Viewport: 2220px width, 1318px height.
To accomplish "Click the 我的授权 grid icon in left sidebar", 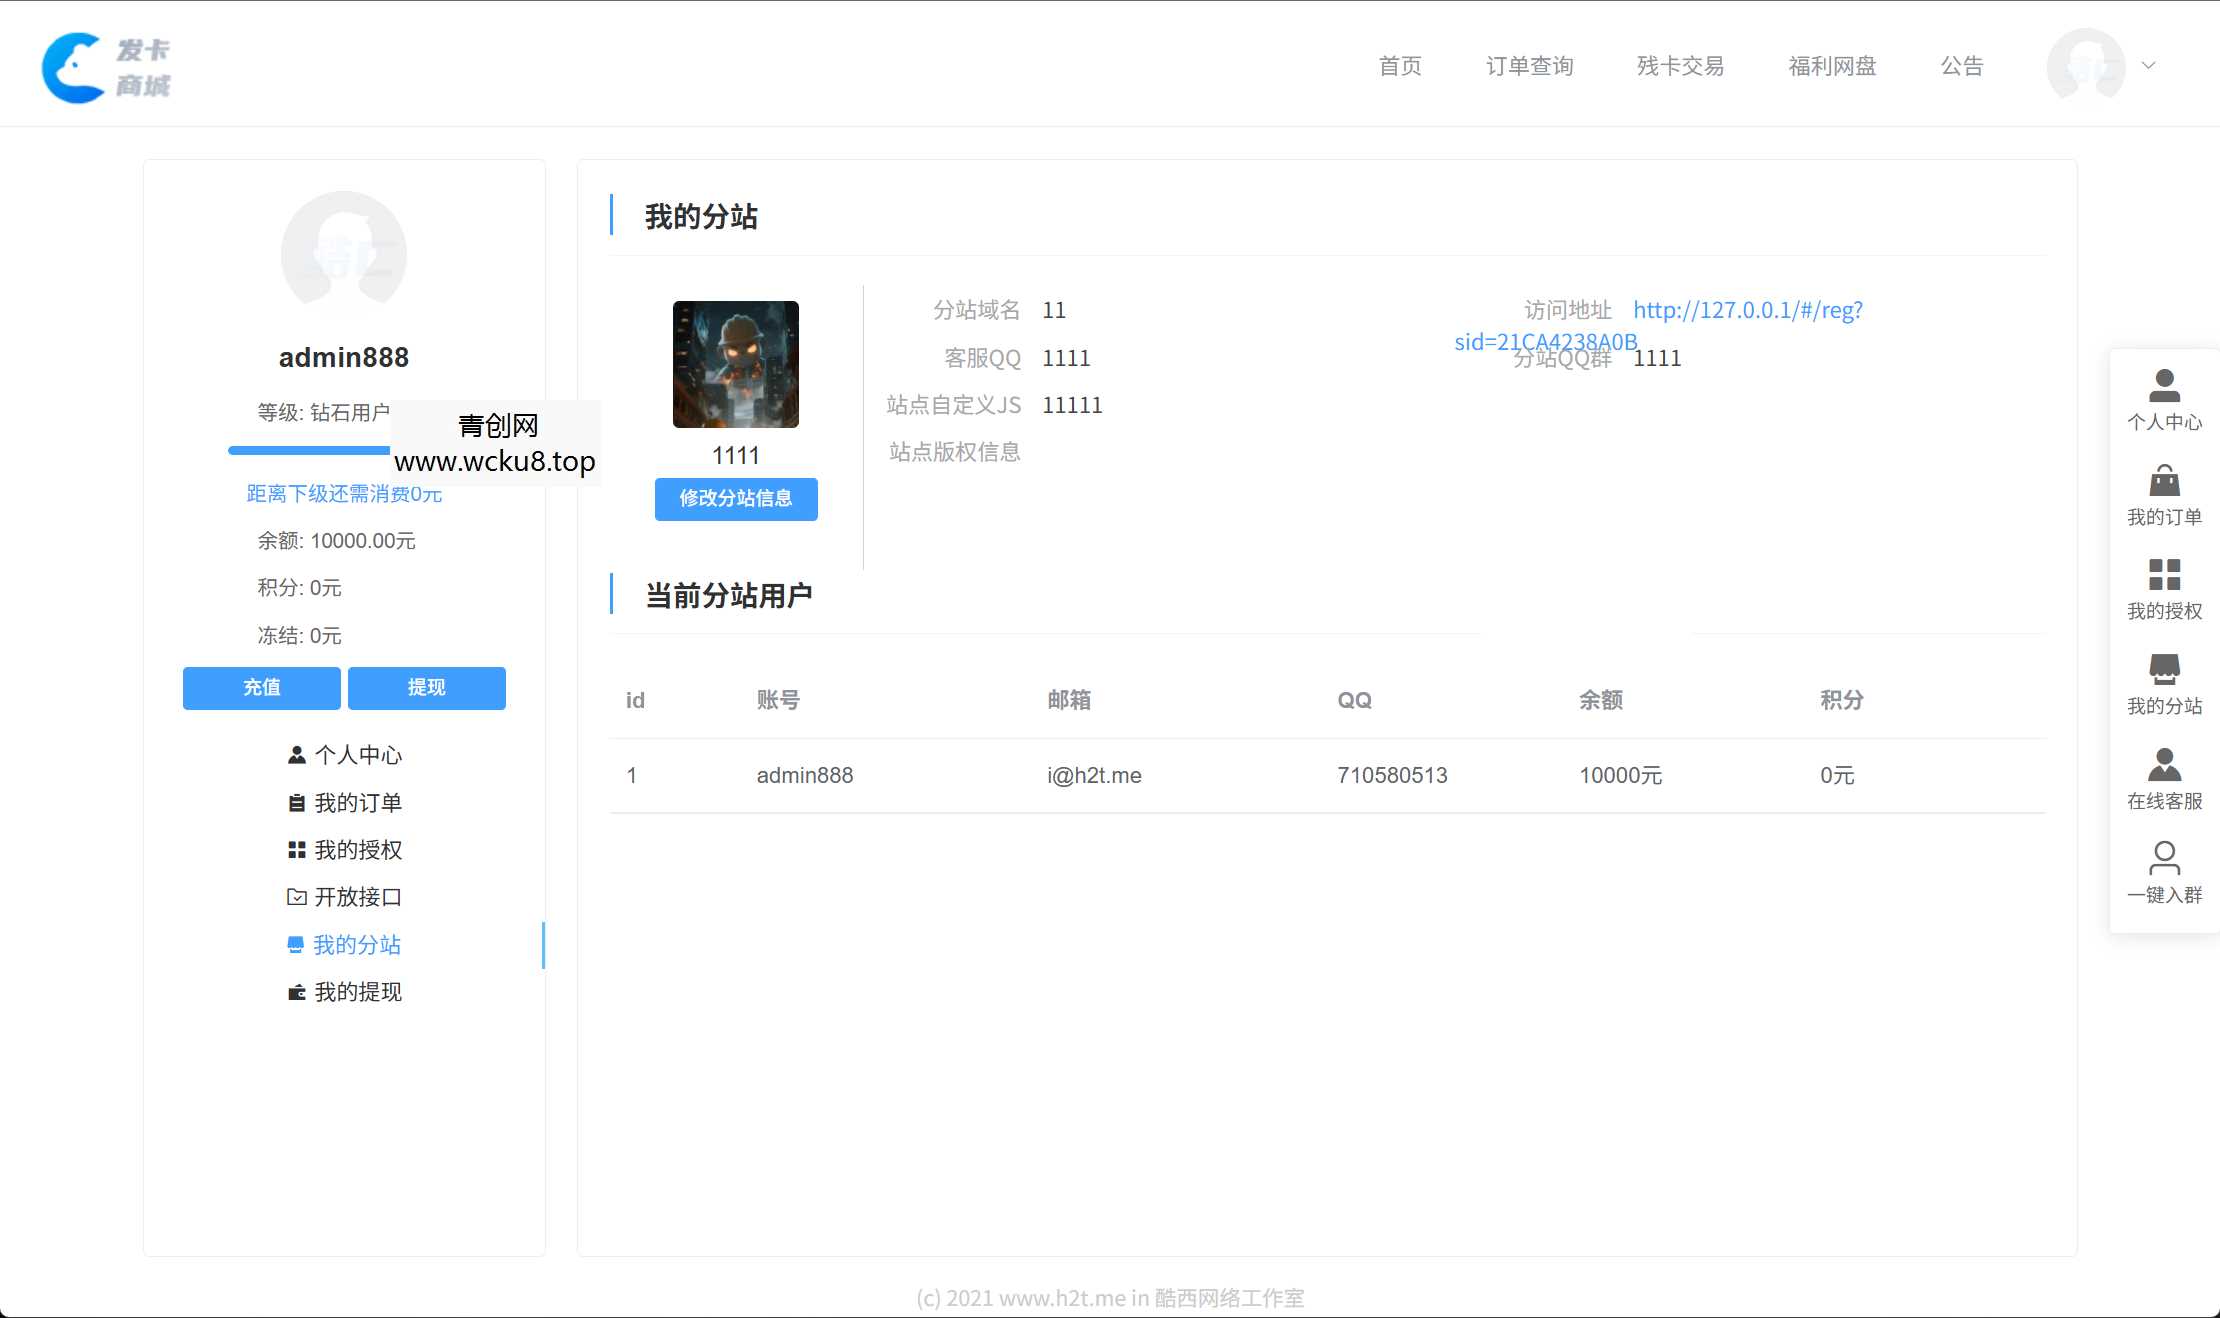I will [x=295, y=849].
